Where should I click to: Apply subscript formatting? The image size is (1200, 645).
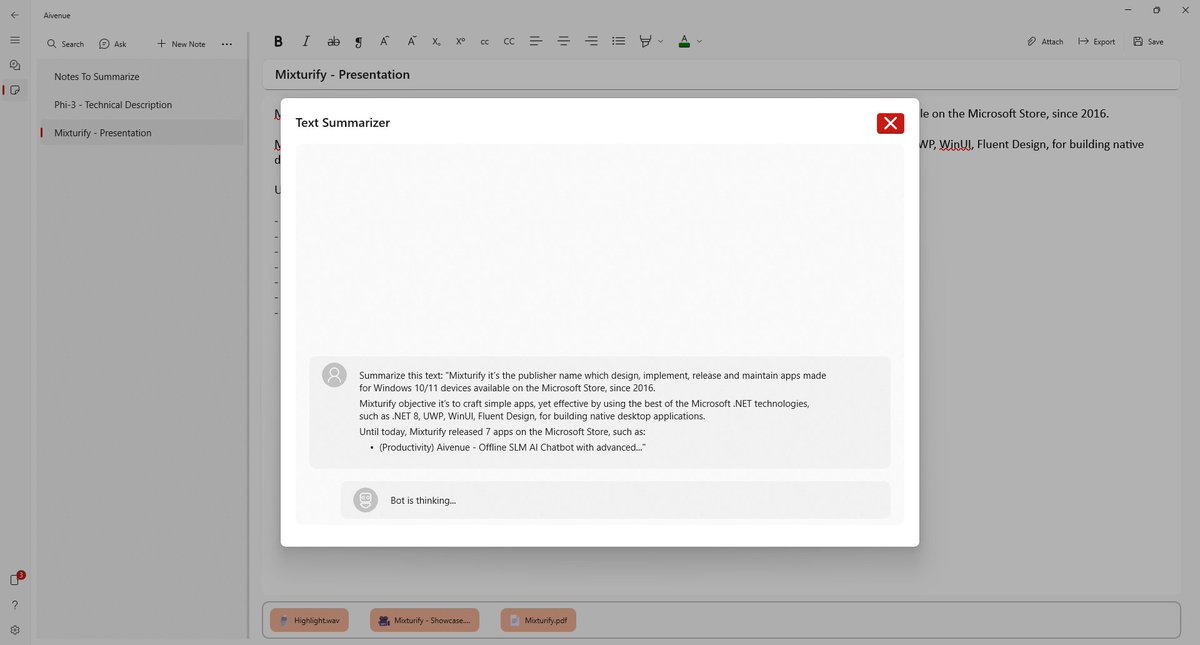pyautogui.click(x=437, y=41)
